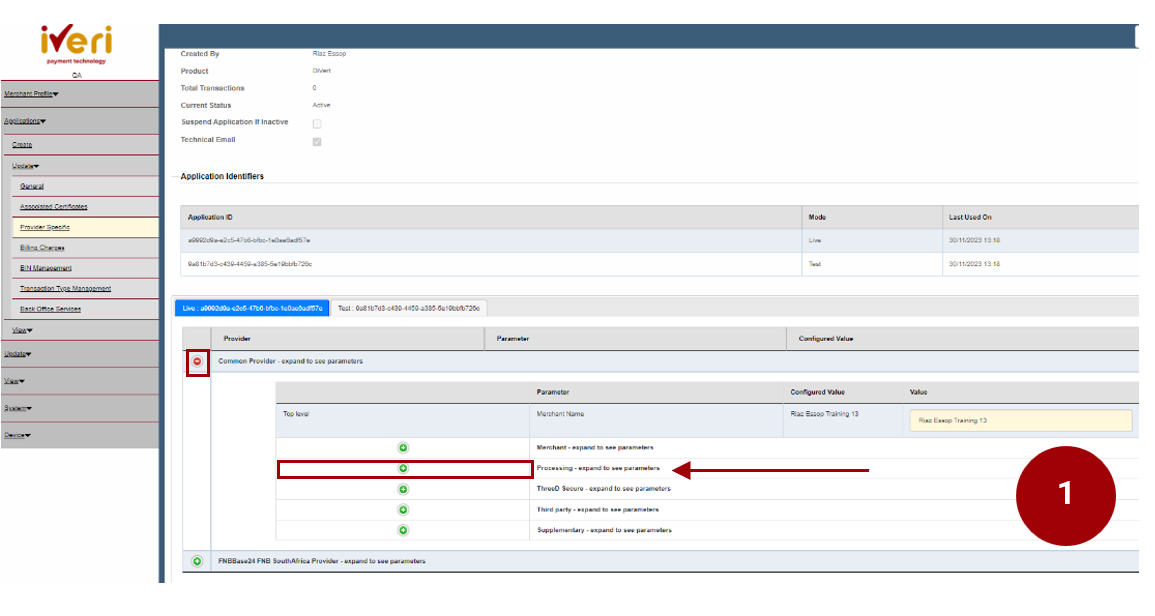
Task: Select the Live application ID tab
Action: (251, 308)
